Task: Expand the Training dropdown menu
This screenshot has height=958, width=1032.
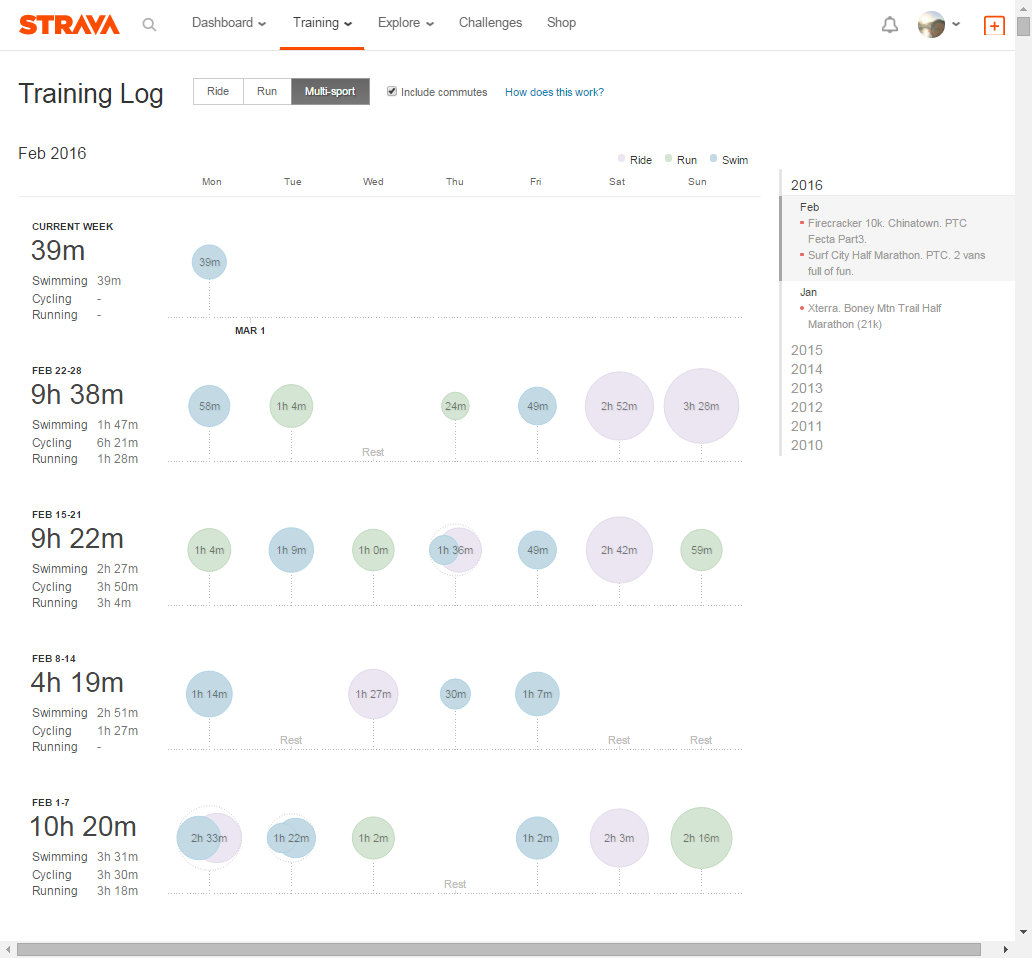Action: point(322,23)
